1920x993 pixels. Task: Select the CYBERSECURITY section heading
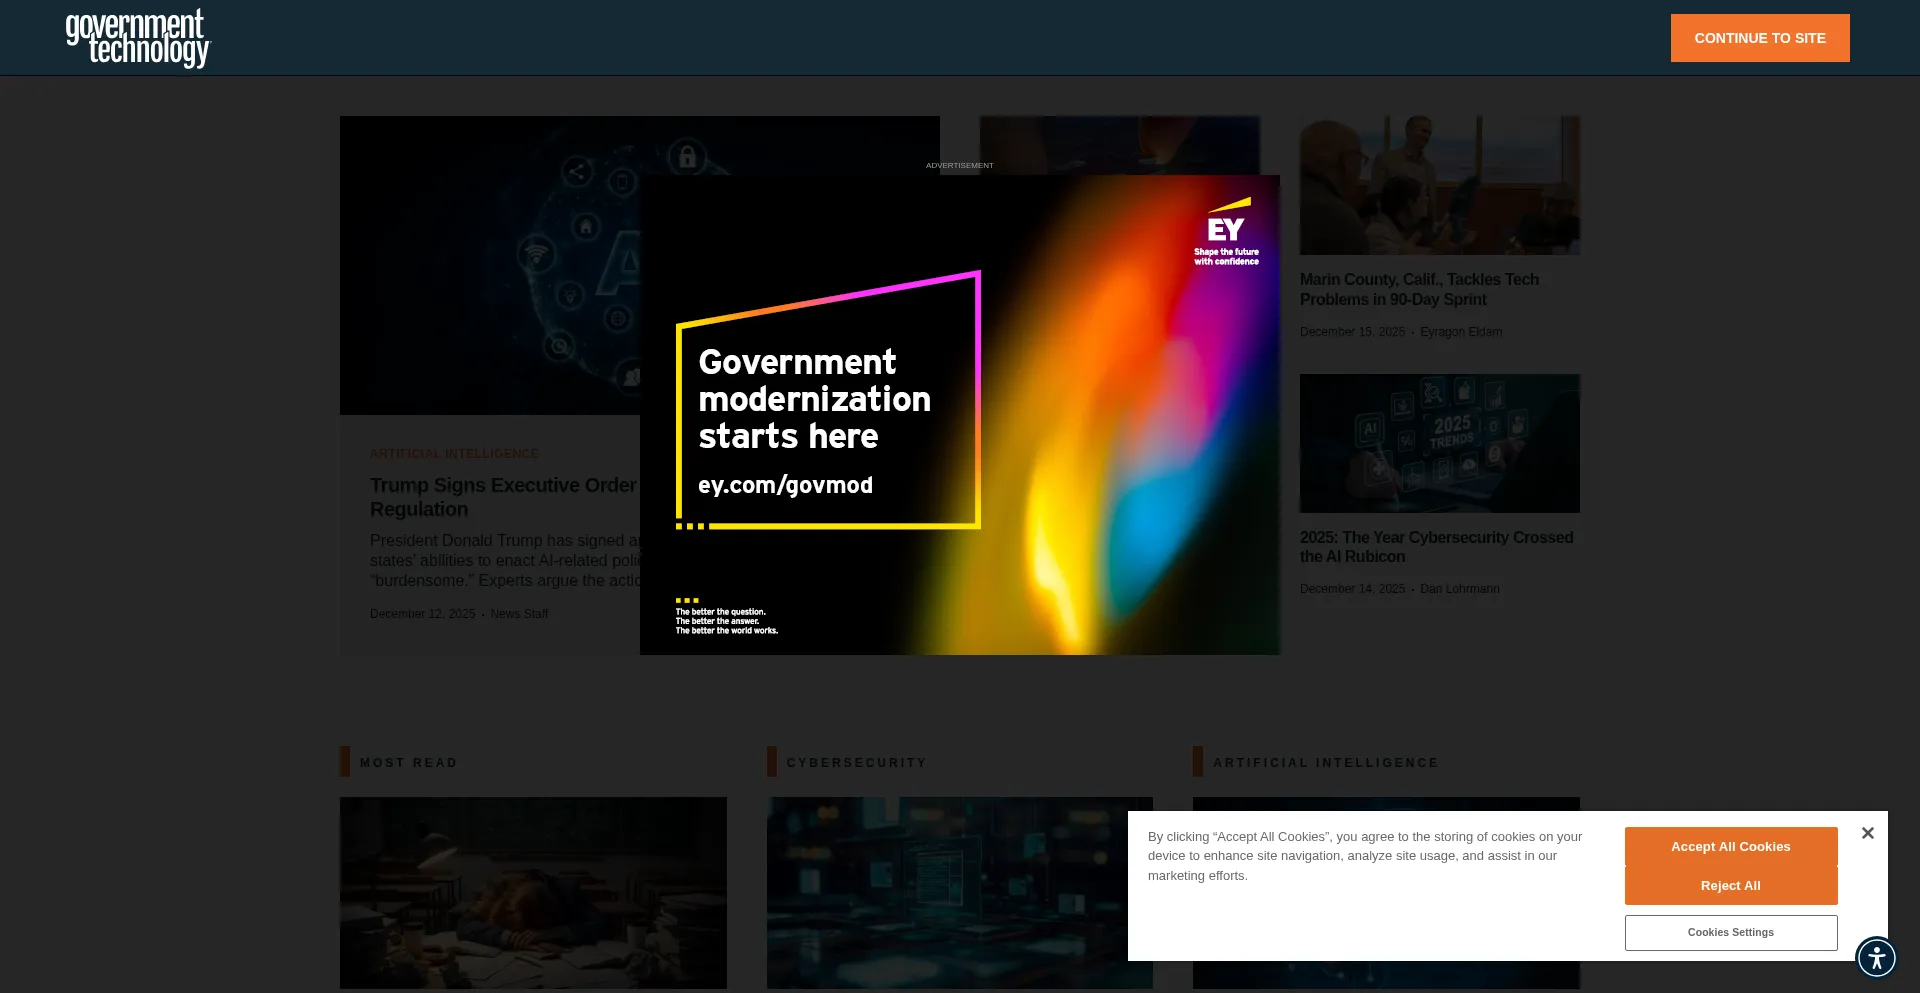pyautogui.click(x=856, y=762)
